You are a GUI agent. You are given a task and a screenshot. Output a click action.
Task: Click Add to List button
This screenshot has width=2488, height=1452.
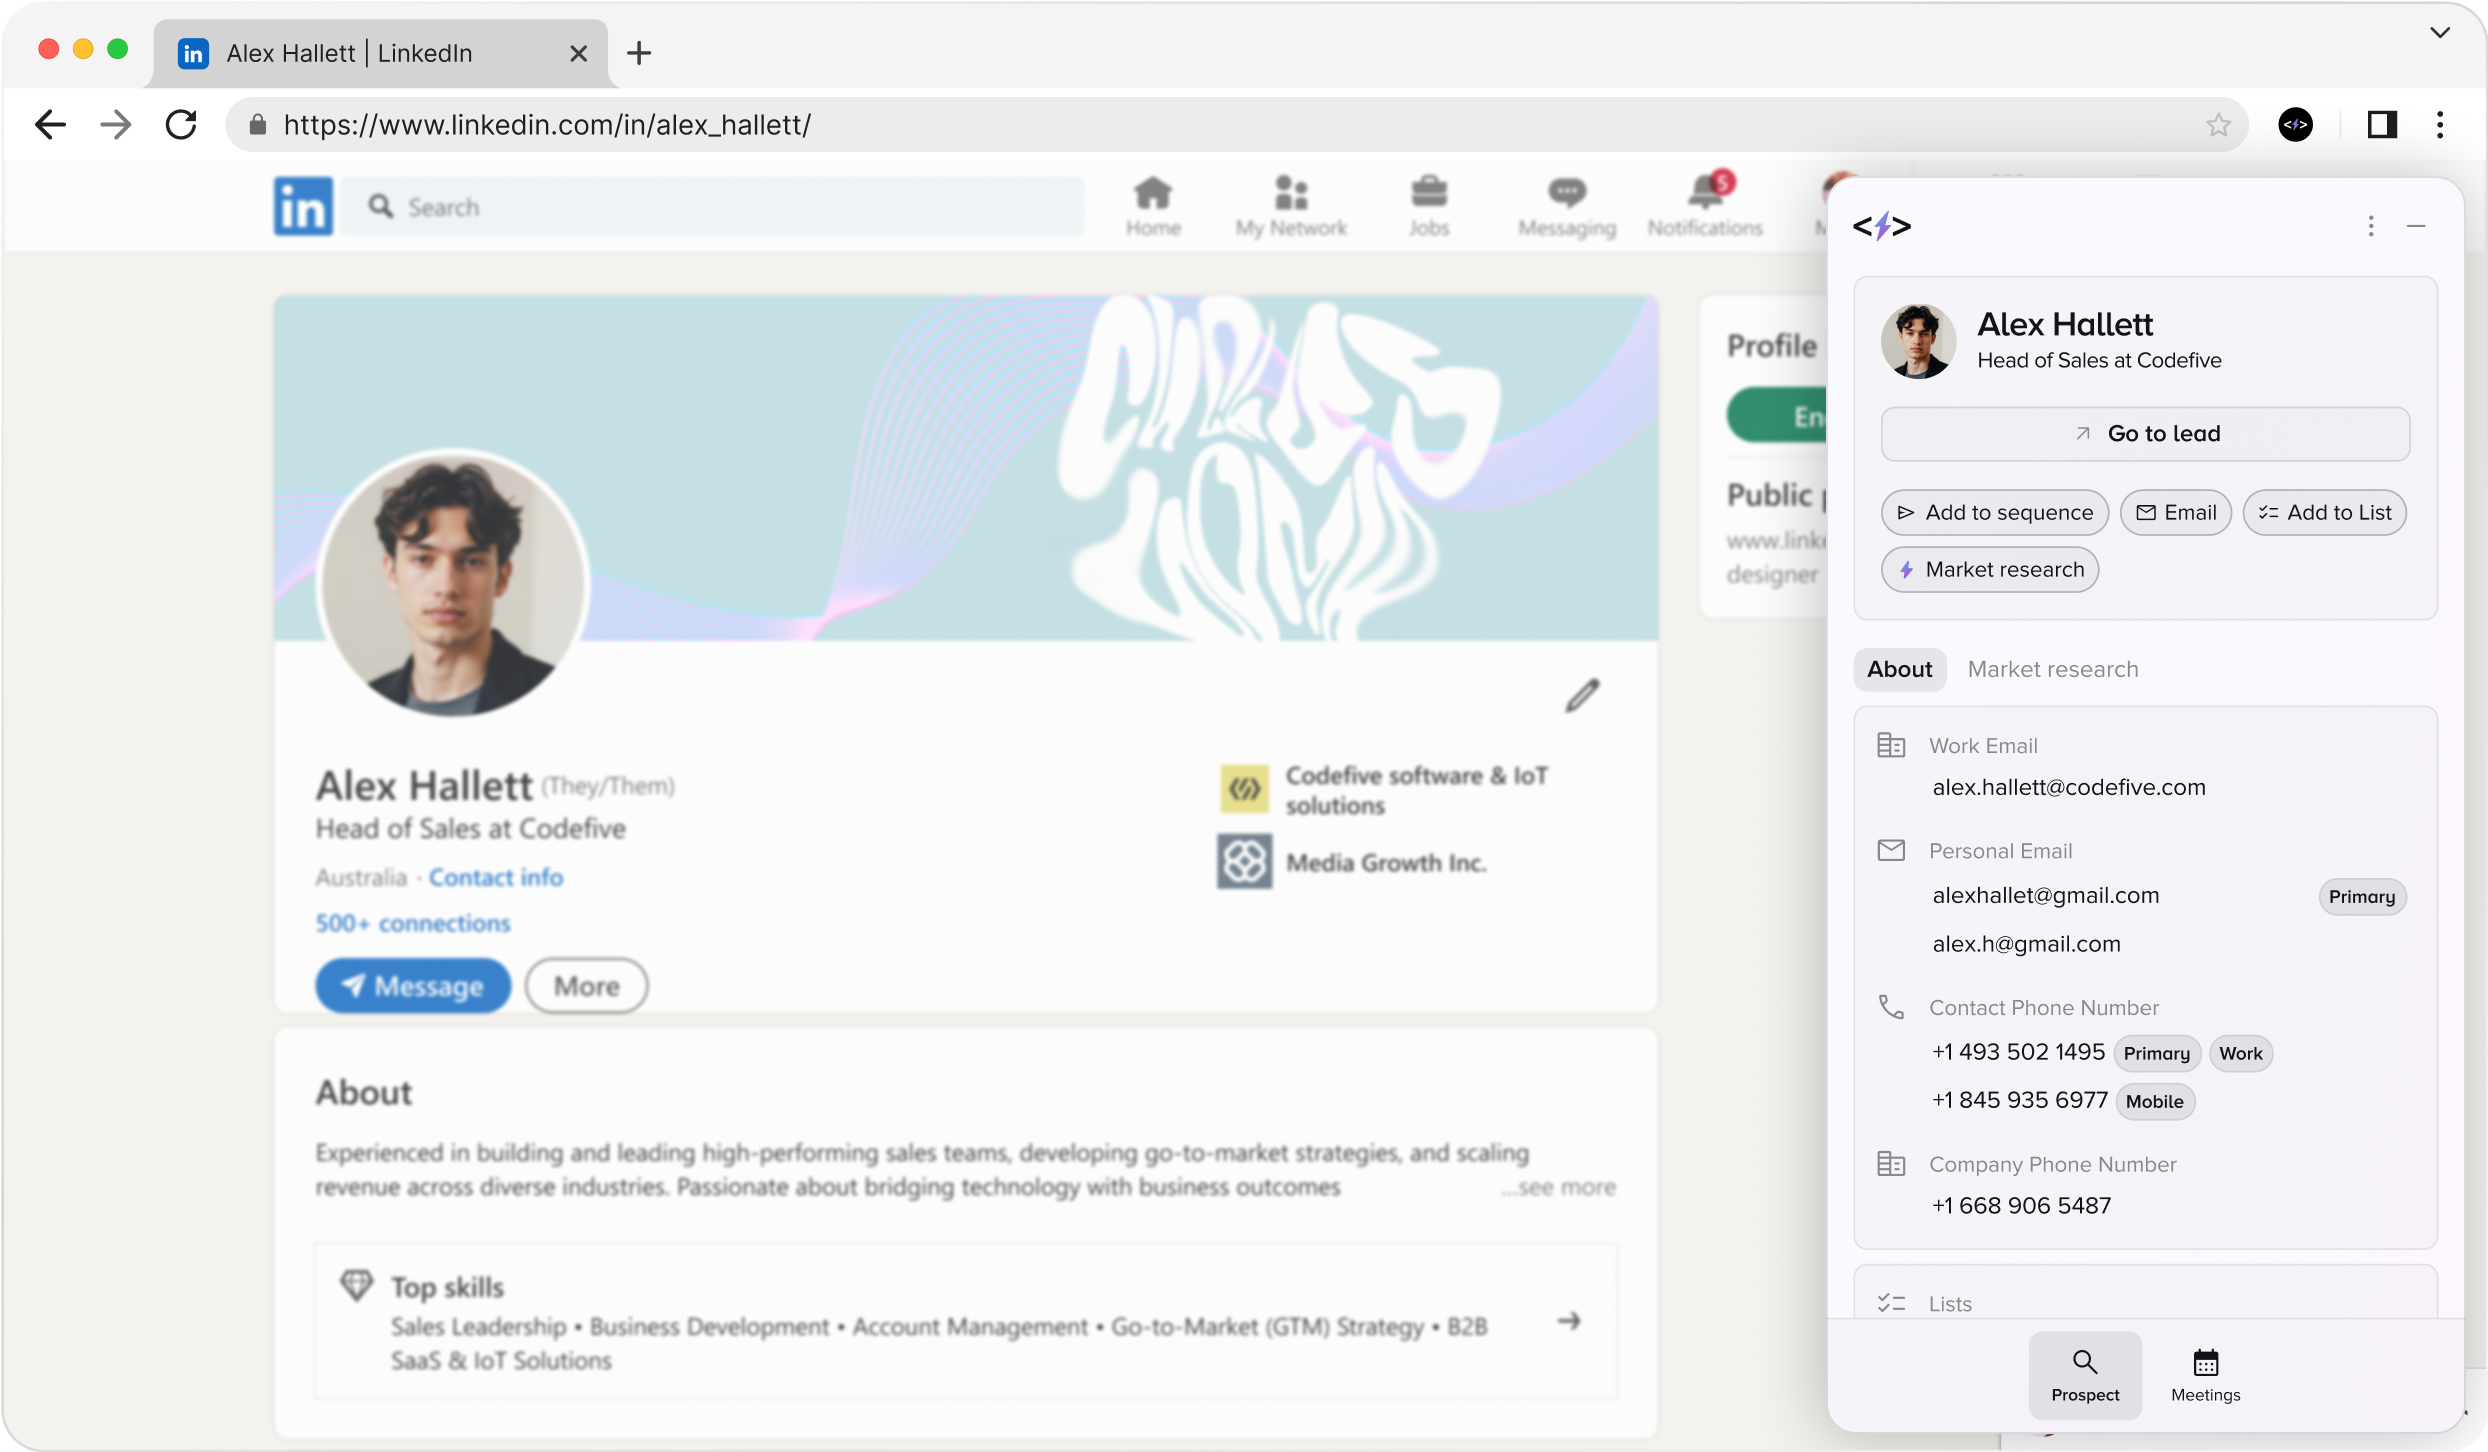tap(2324, 513)
